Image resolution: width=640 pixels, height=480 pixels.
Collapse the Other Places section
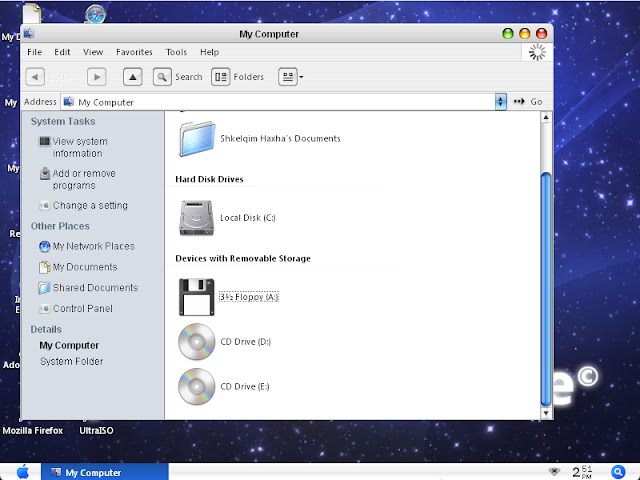coord(62,226)
